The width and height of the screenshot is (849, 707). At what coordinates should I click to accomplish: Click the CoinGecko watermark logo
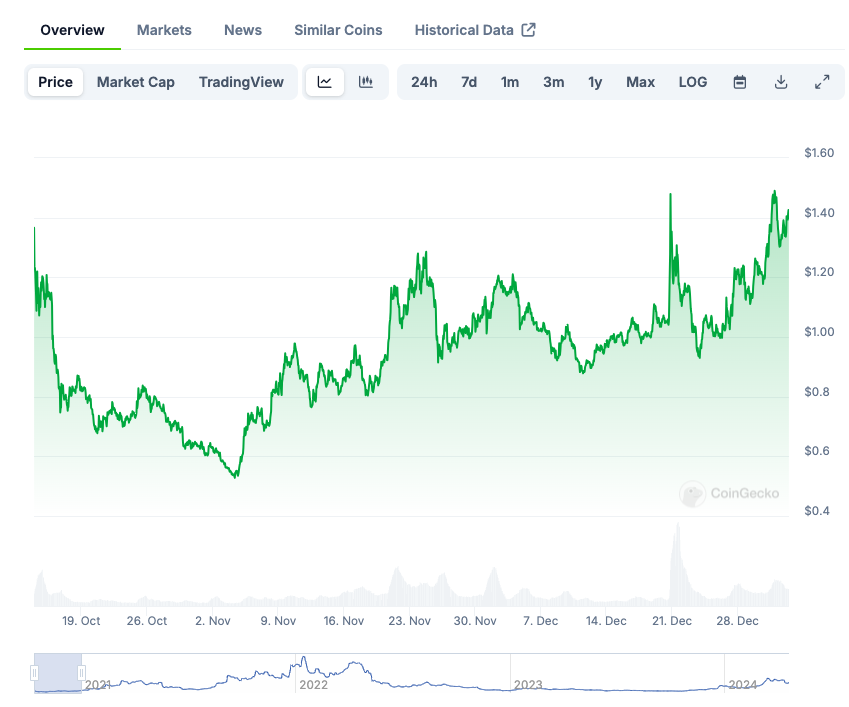point(692,493)
